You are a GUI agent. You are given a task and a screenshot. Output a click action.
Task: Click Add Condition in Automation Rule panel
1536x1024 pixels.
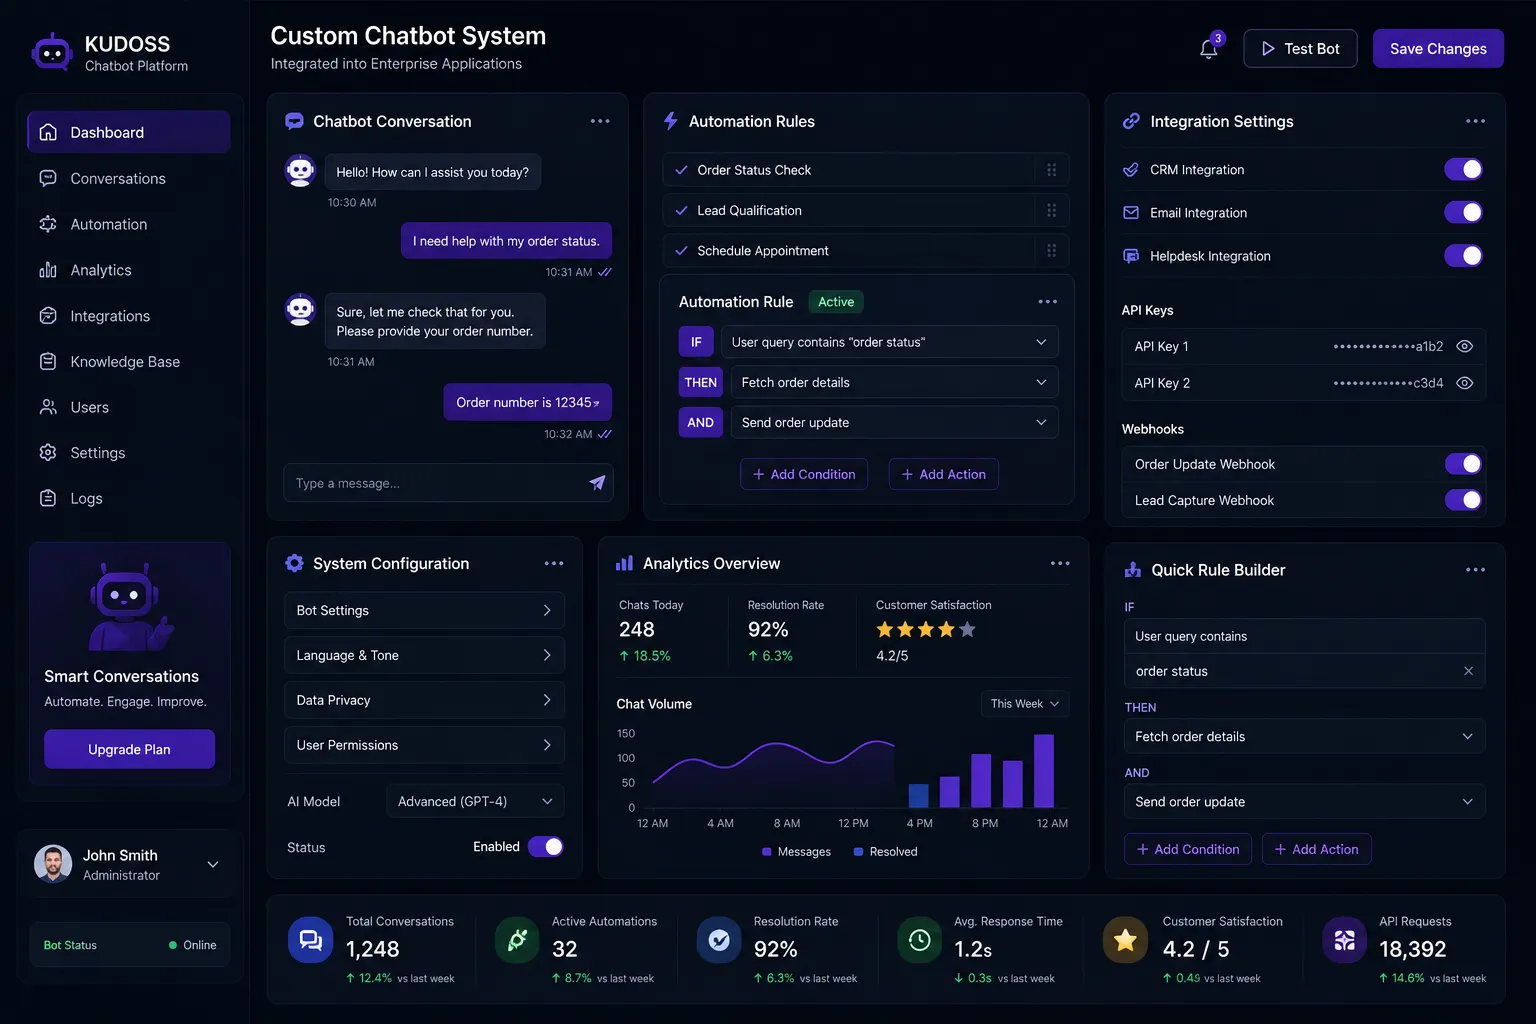[x=804, y=474]
